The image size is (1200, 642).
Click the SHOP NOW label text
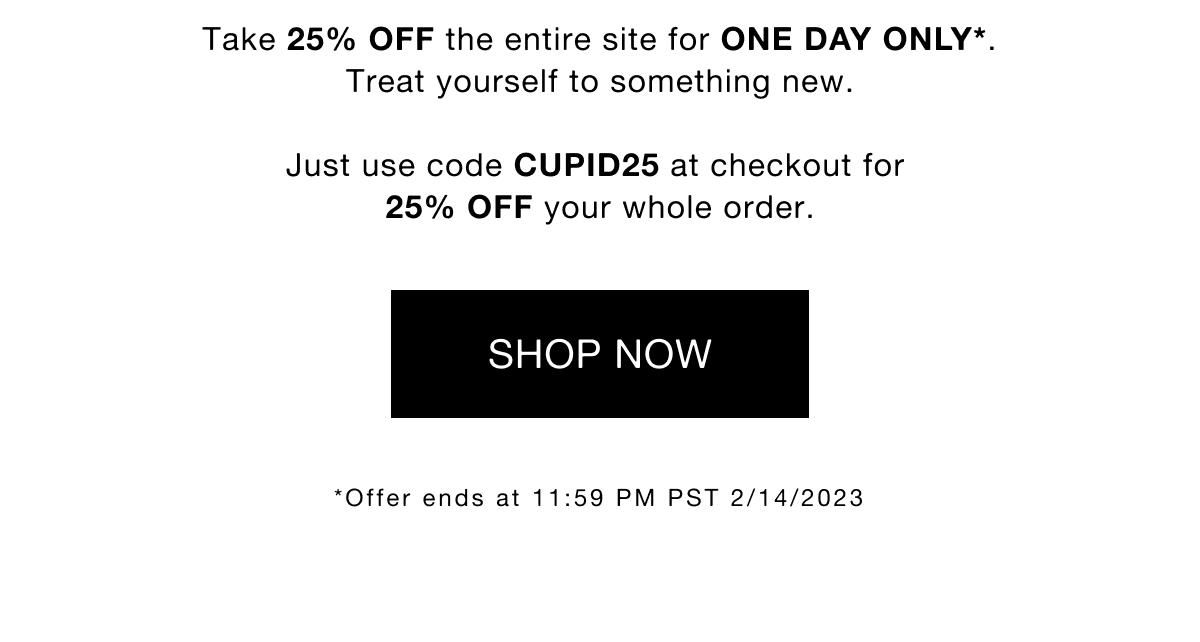[x=600, y=353]
